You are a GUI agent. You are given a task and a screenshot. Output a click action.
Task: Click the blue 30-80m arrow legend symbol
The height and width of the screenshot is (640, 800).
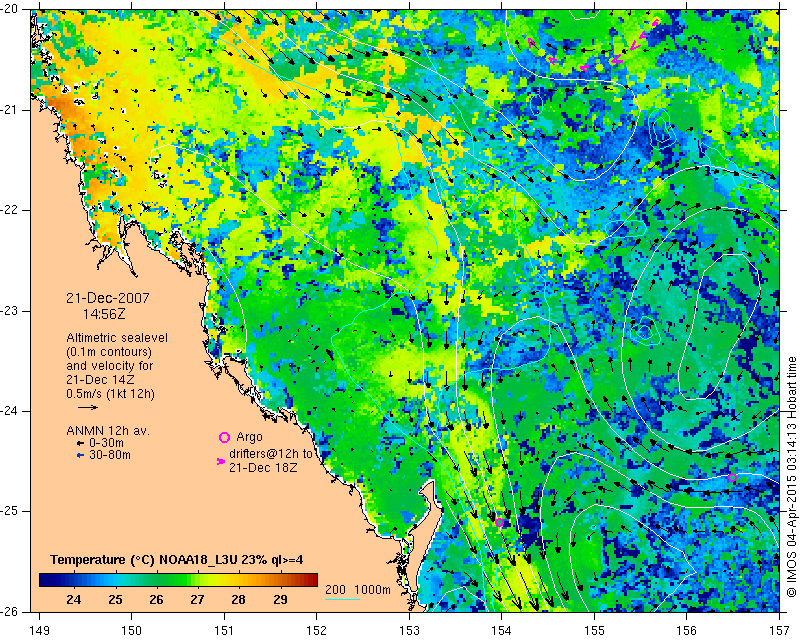80,455
